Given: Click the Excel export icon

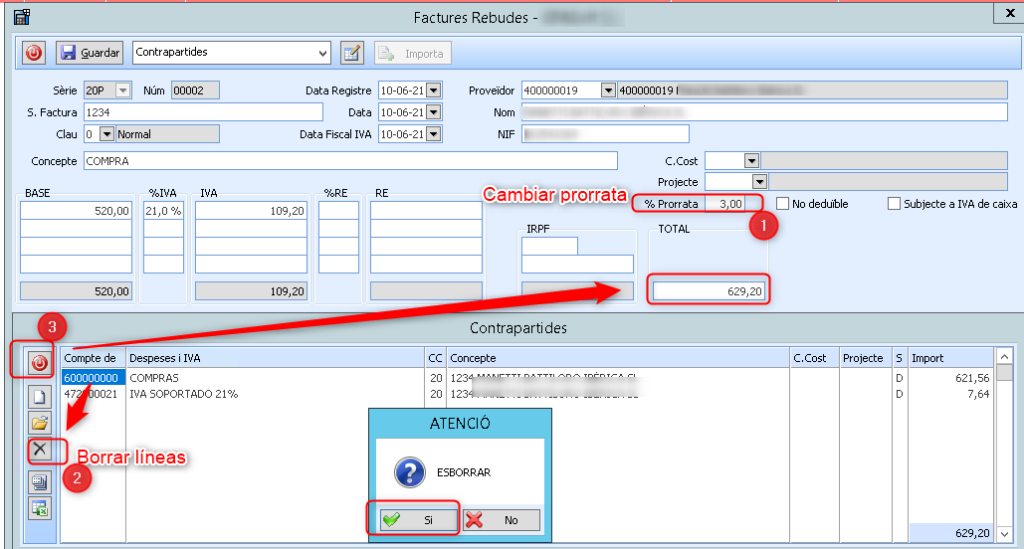Looking at the screenshot, I should click(41, 509).
